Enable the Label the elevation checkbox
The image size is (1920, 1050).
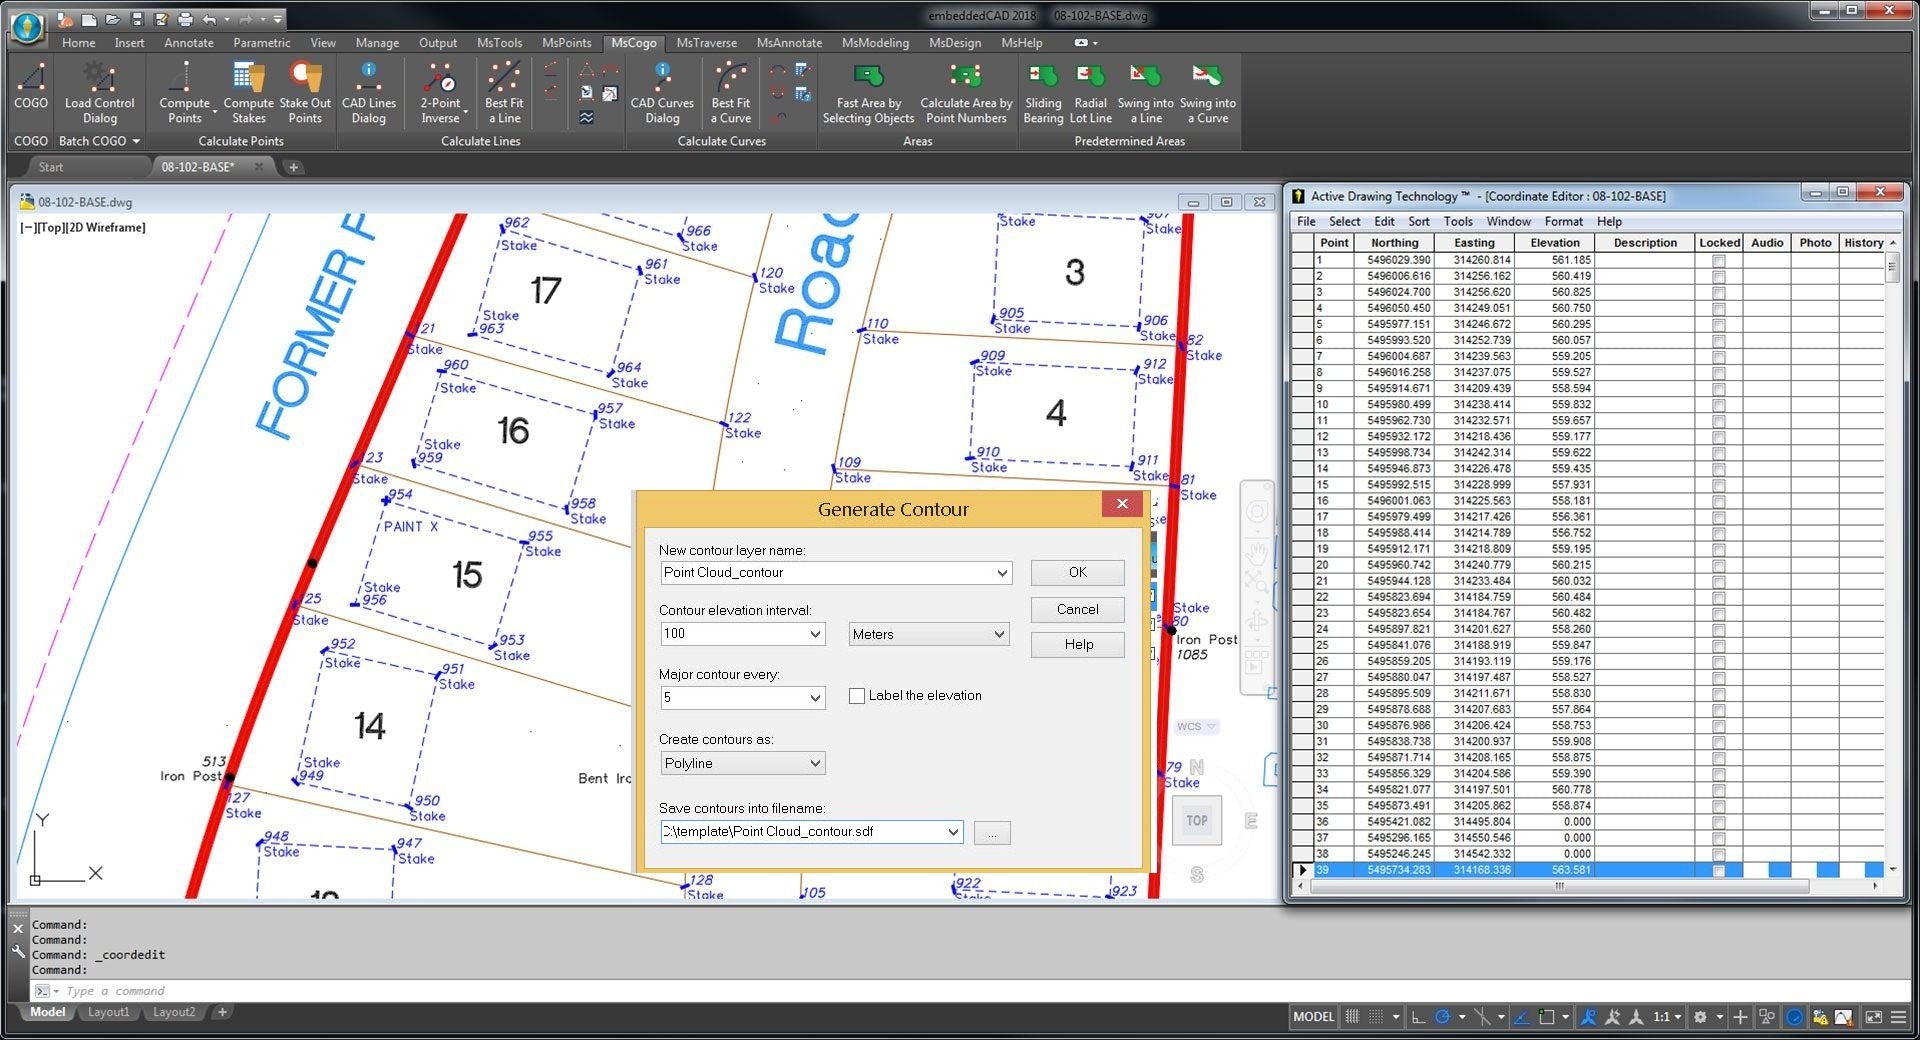(857, 696)
